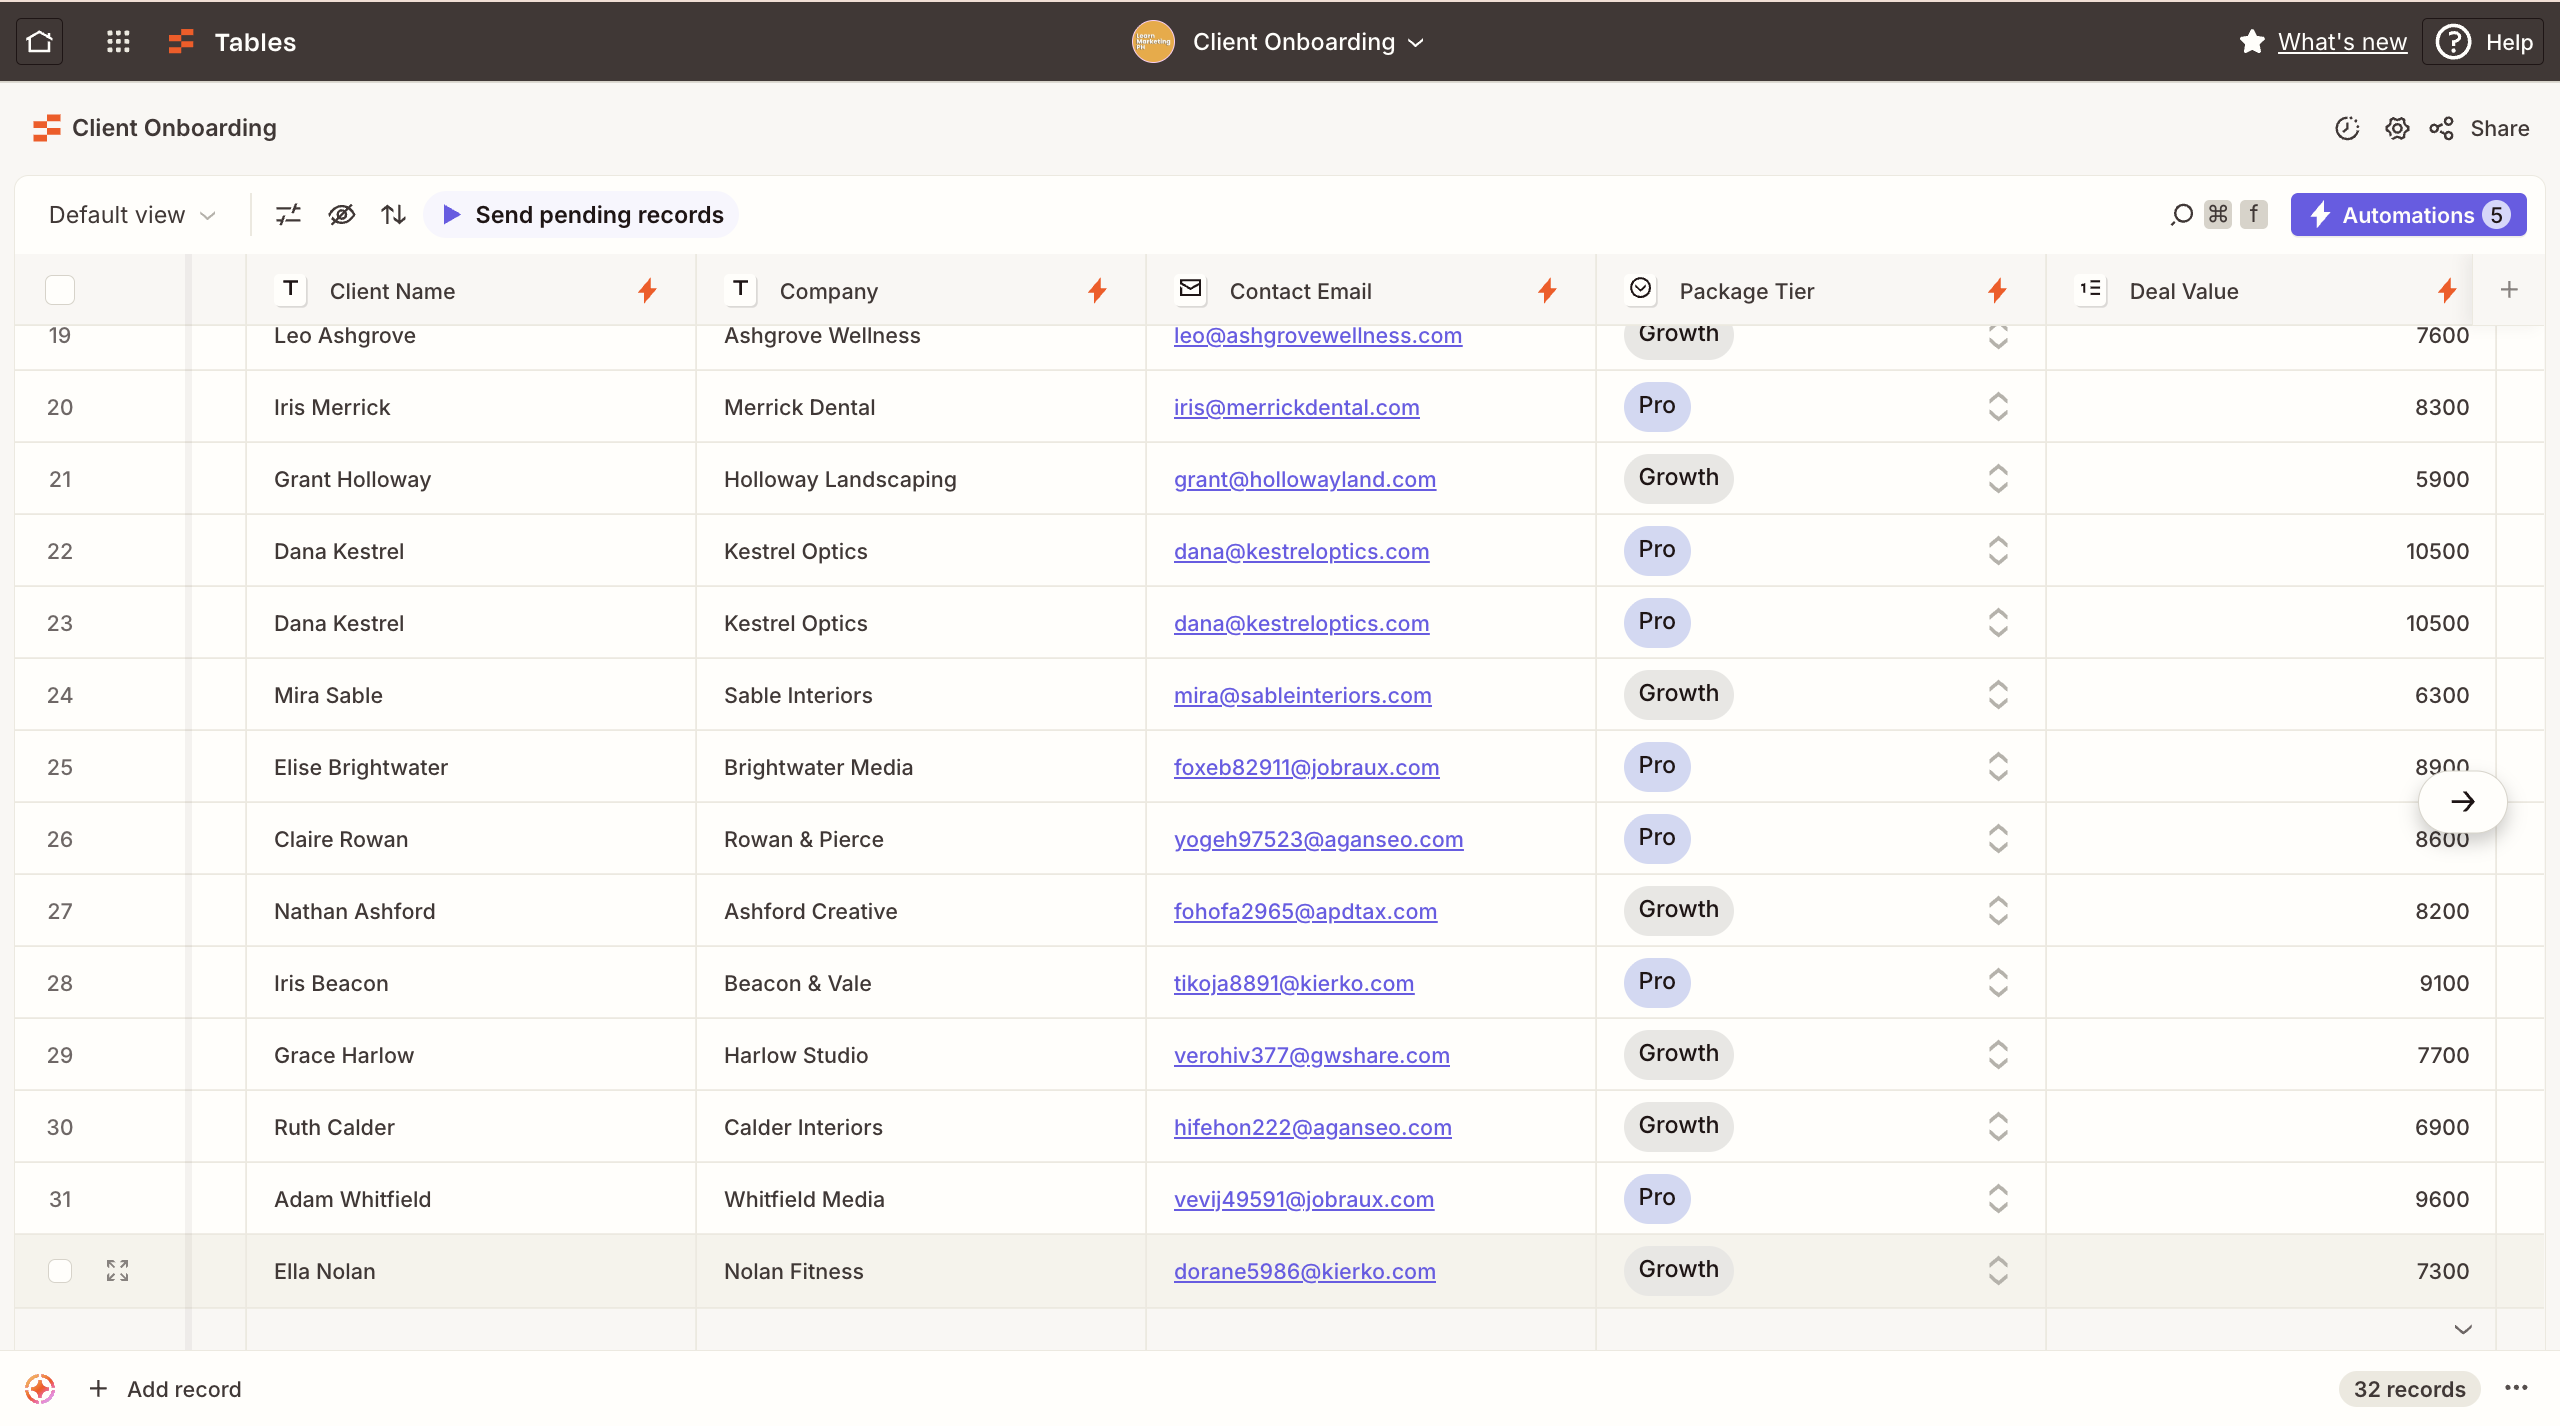Screen dimensions: 2560x1426
Task: Expand the Ella Nolan record
Action: pos(118,1271)
